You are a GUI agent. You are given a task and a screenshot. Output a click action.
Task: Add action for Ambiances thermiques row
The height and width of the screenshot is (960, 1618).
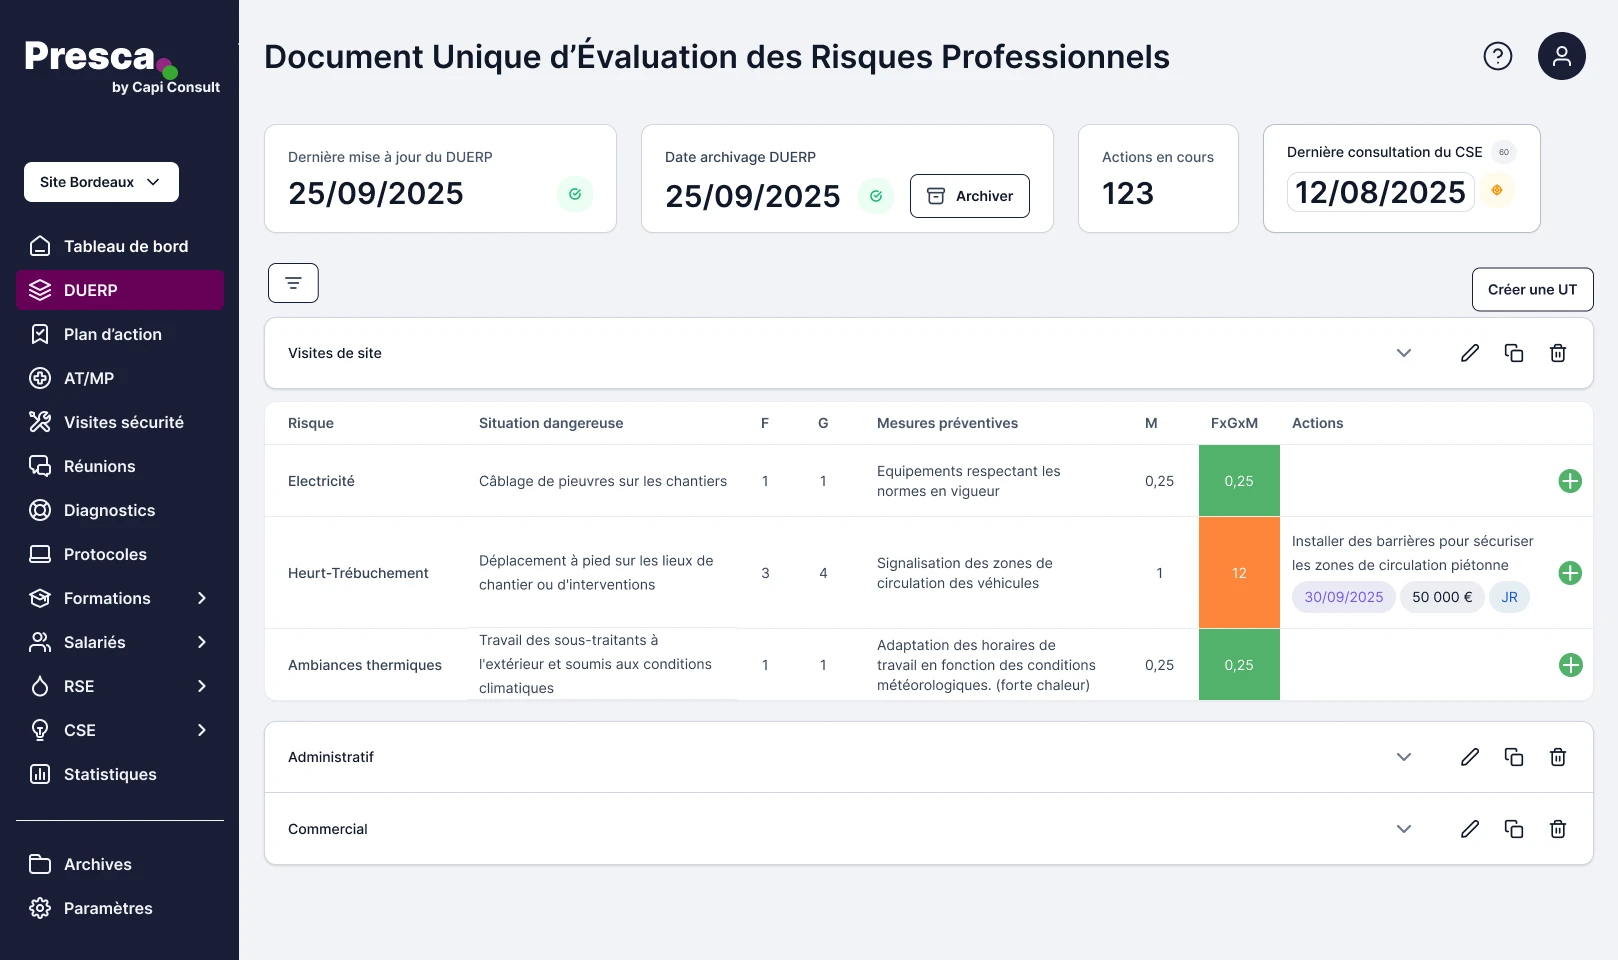[x=1570, y=665]
